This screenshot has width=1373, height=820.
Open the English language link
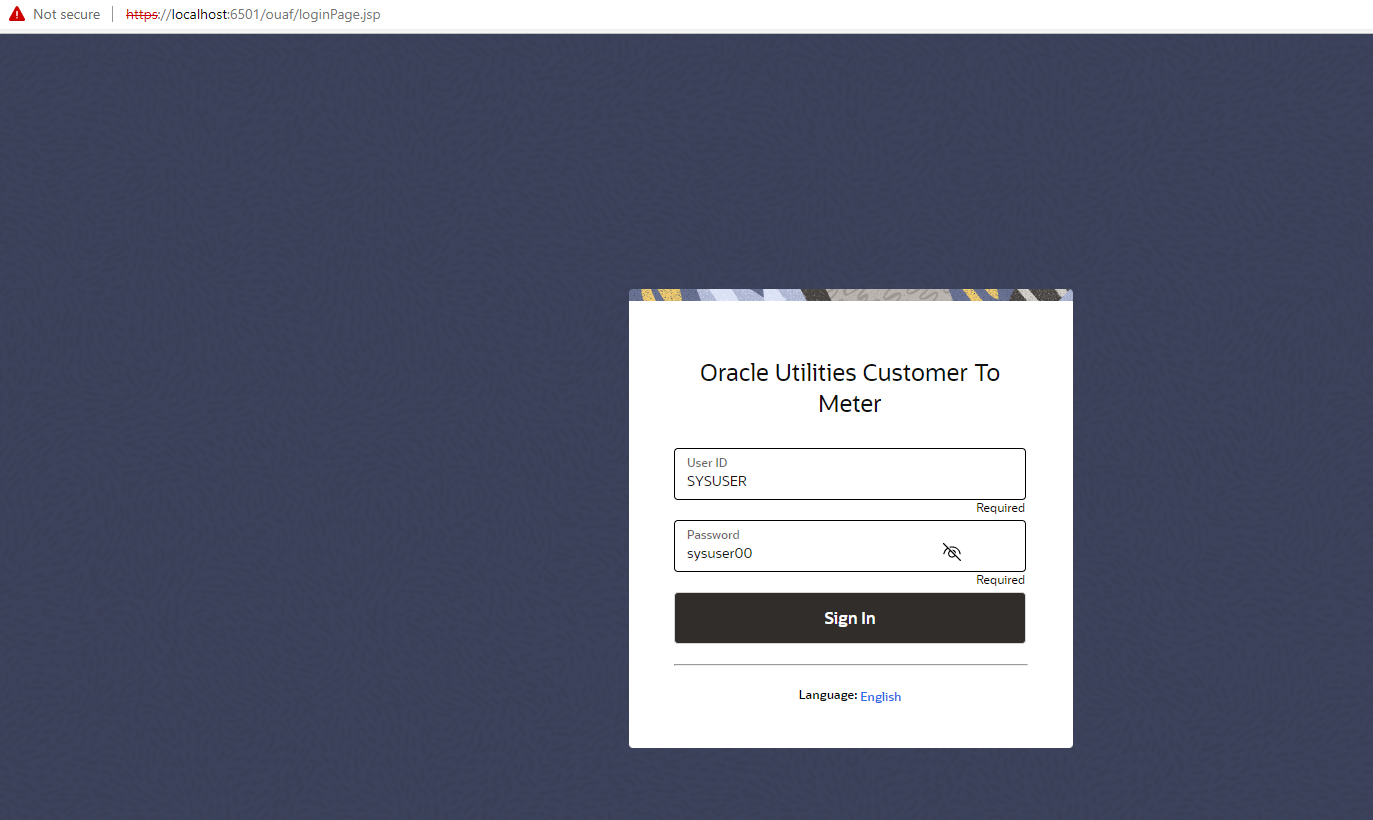point(881,697)
